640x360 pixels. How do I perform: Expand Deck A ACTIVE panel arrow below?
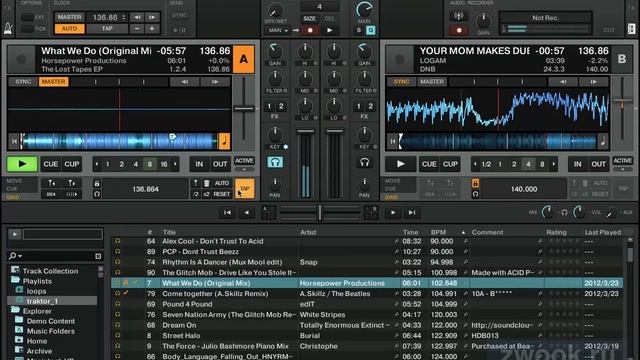(x=244, y=169)
